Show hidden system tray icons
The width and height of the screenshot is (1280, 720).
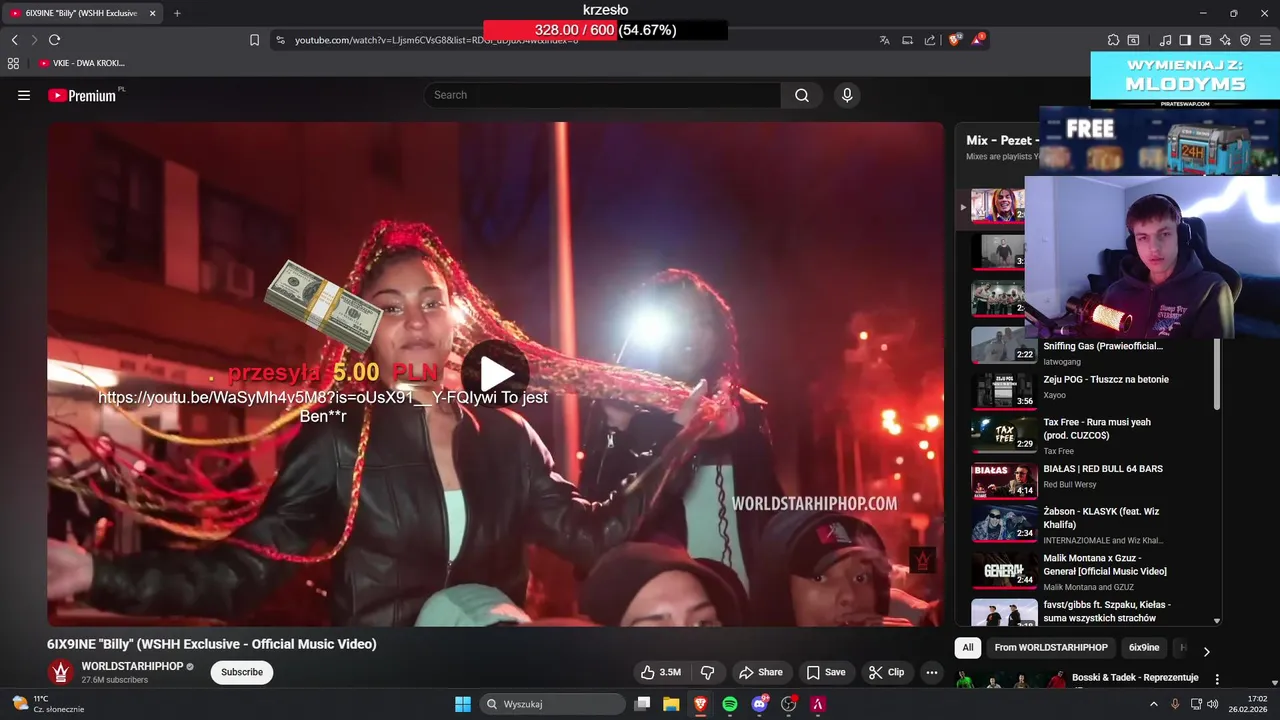tap(1154, 704)
